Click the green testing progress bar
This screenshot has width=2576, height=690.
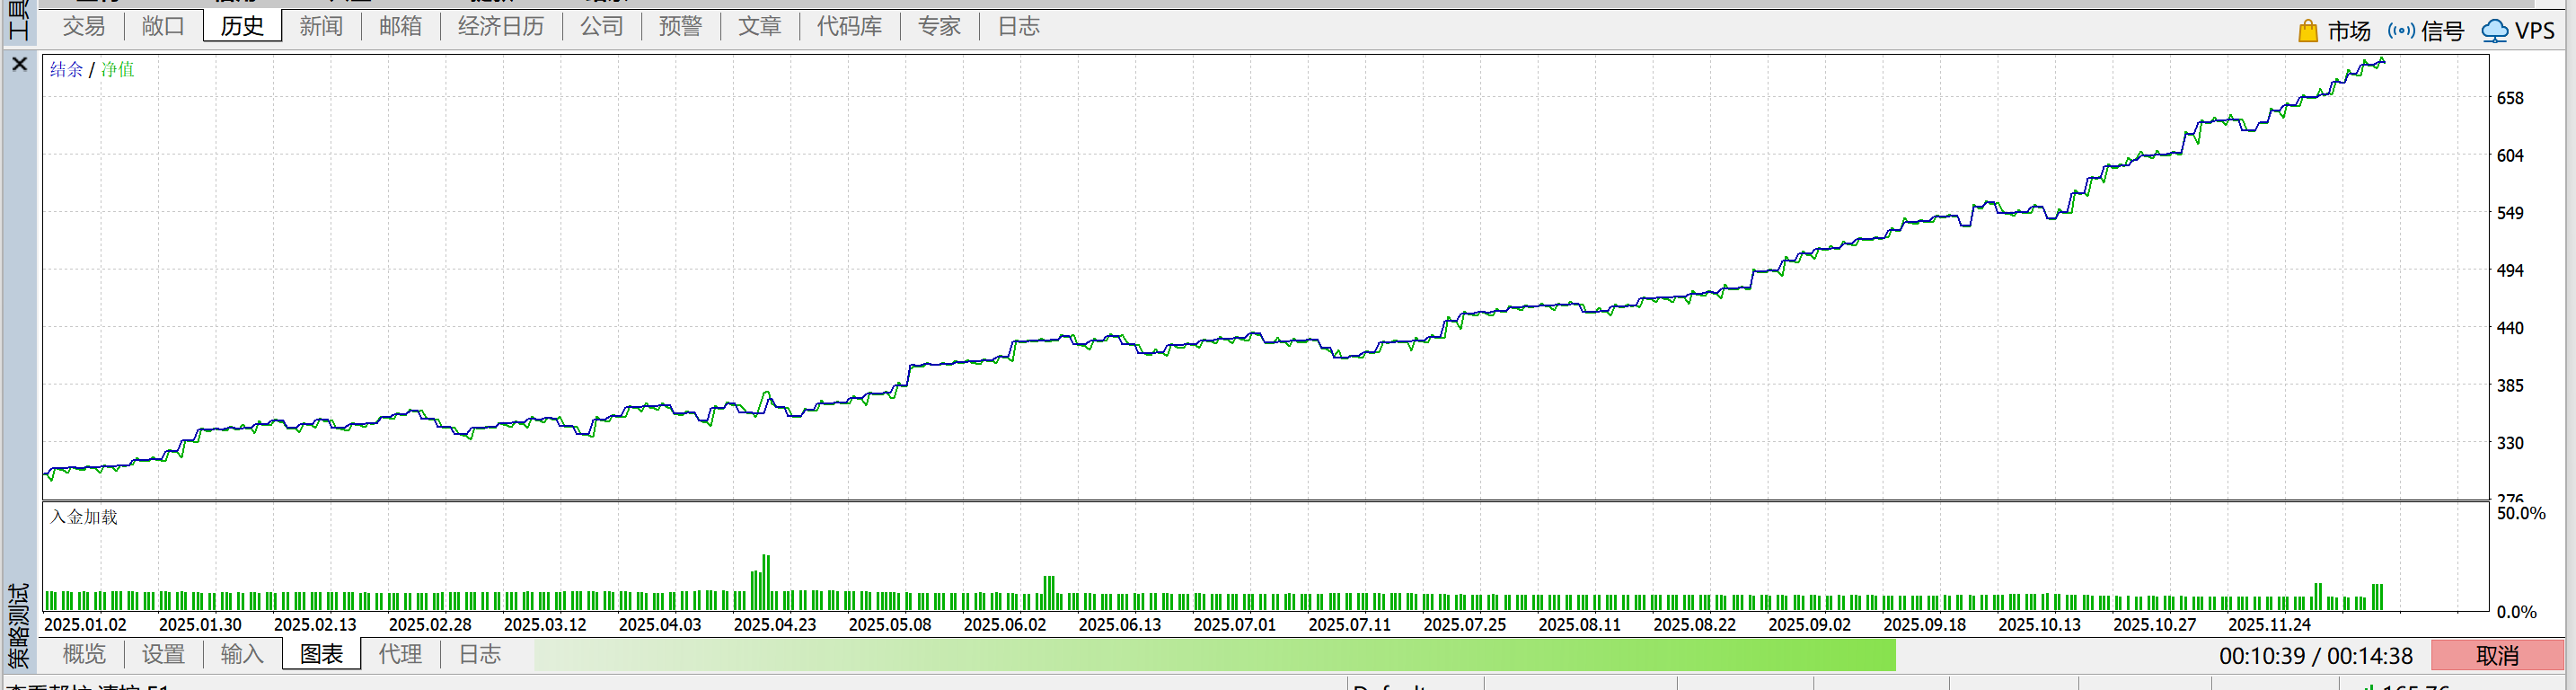1215,655
